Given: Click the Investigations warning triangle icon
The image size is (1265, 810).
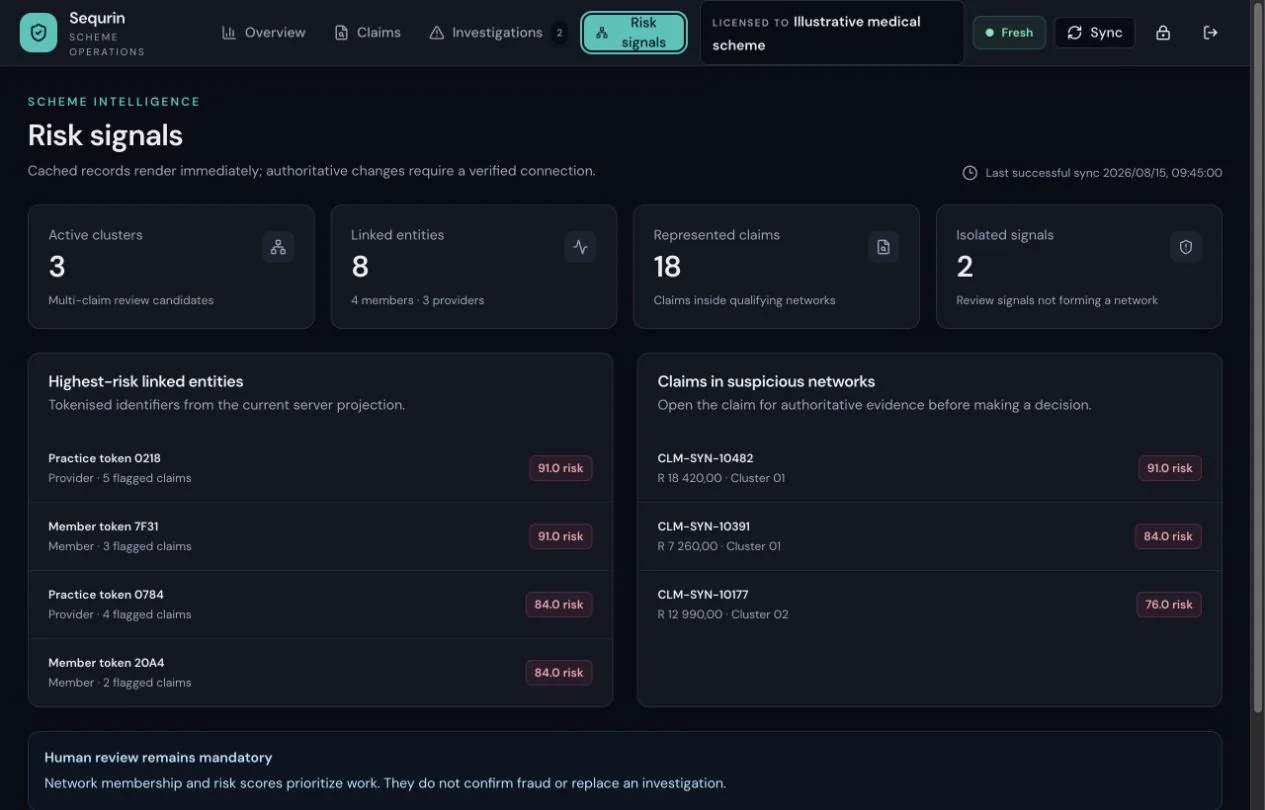Looking at the screenshot, I should 437,33.
